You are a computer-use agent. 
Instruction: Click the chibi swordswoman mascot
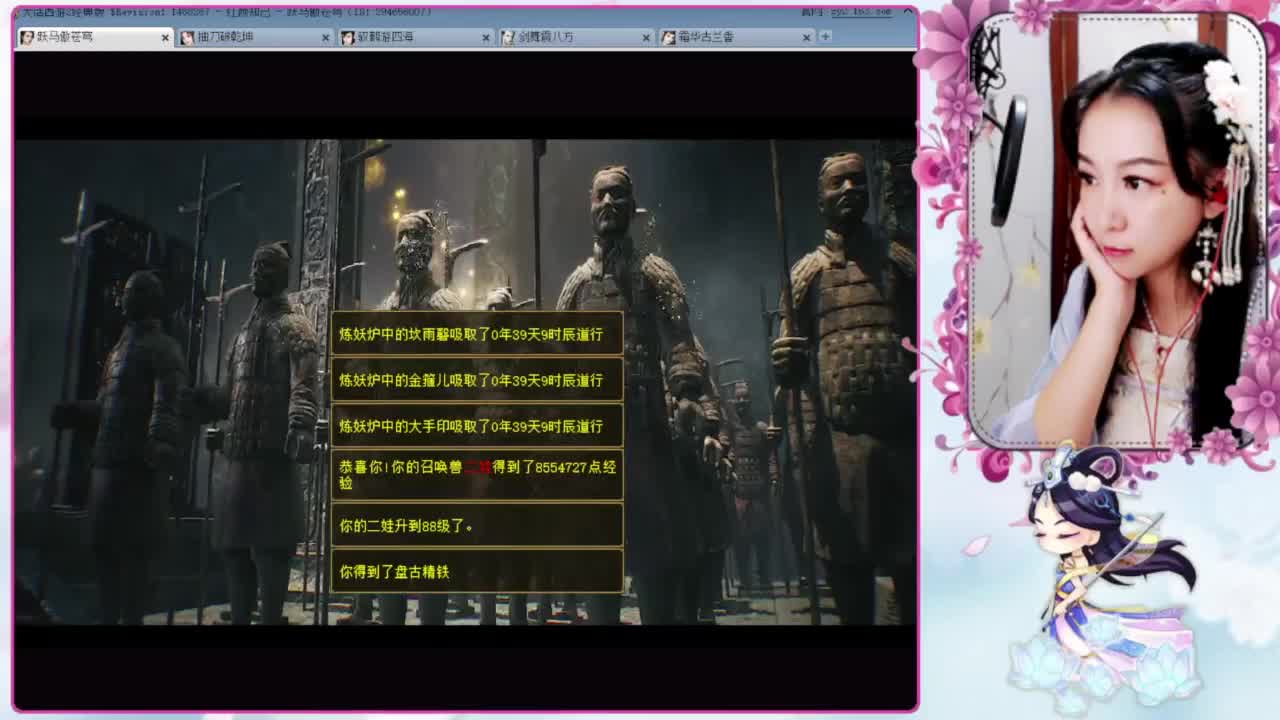coord(1105,580)
